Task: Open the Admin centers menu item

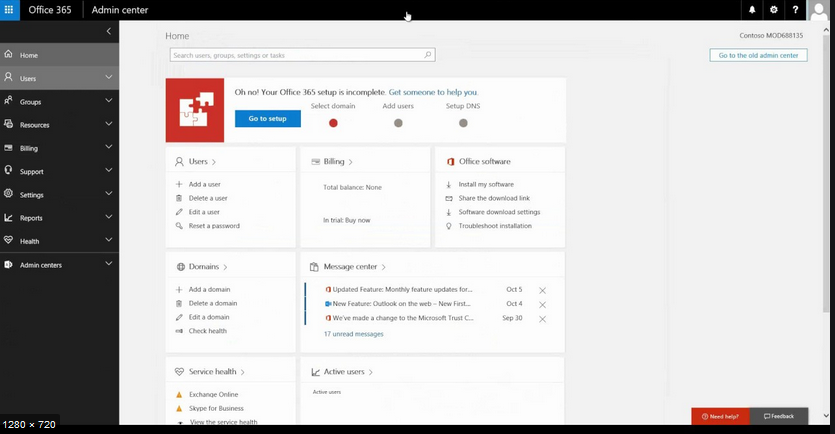Action: pyautogui.click(x=59, y=265)
